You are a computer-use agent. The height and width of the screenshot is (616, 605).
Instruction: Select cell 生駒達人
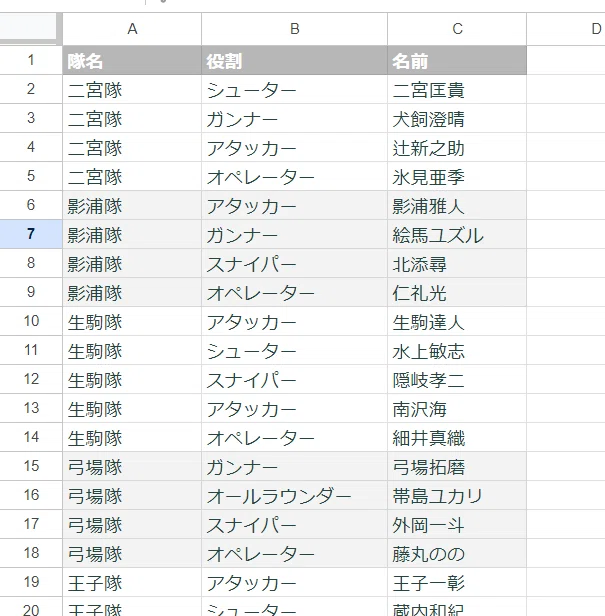(457, 321)
